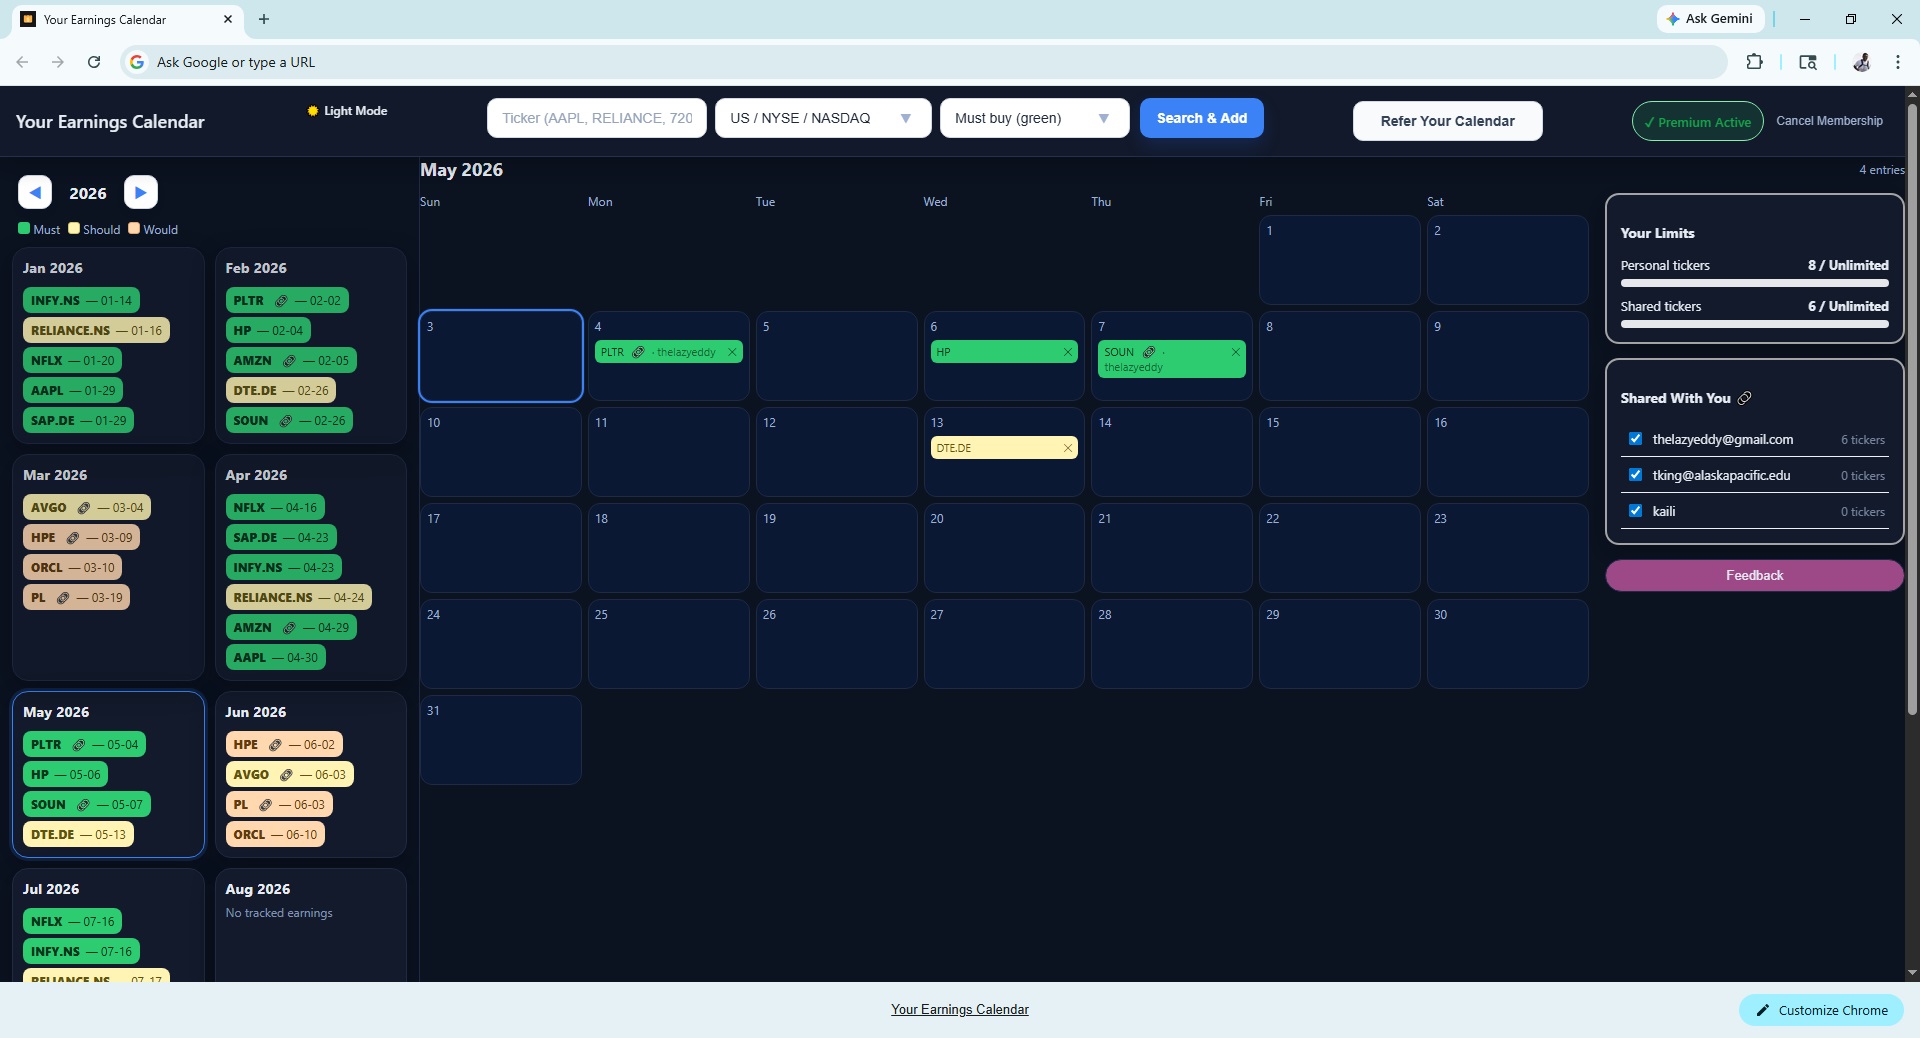Click link icon on Mar AVGO chip
The height and width of the screenshot is (1038, 1920).
(x=84, y=507)
